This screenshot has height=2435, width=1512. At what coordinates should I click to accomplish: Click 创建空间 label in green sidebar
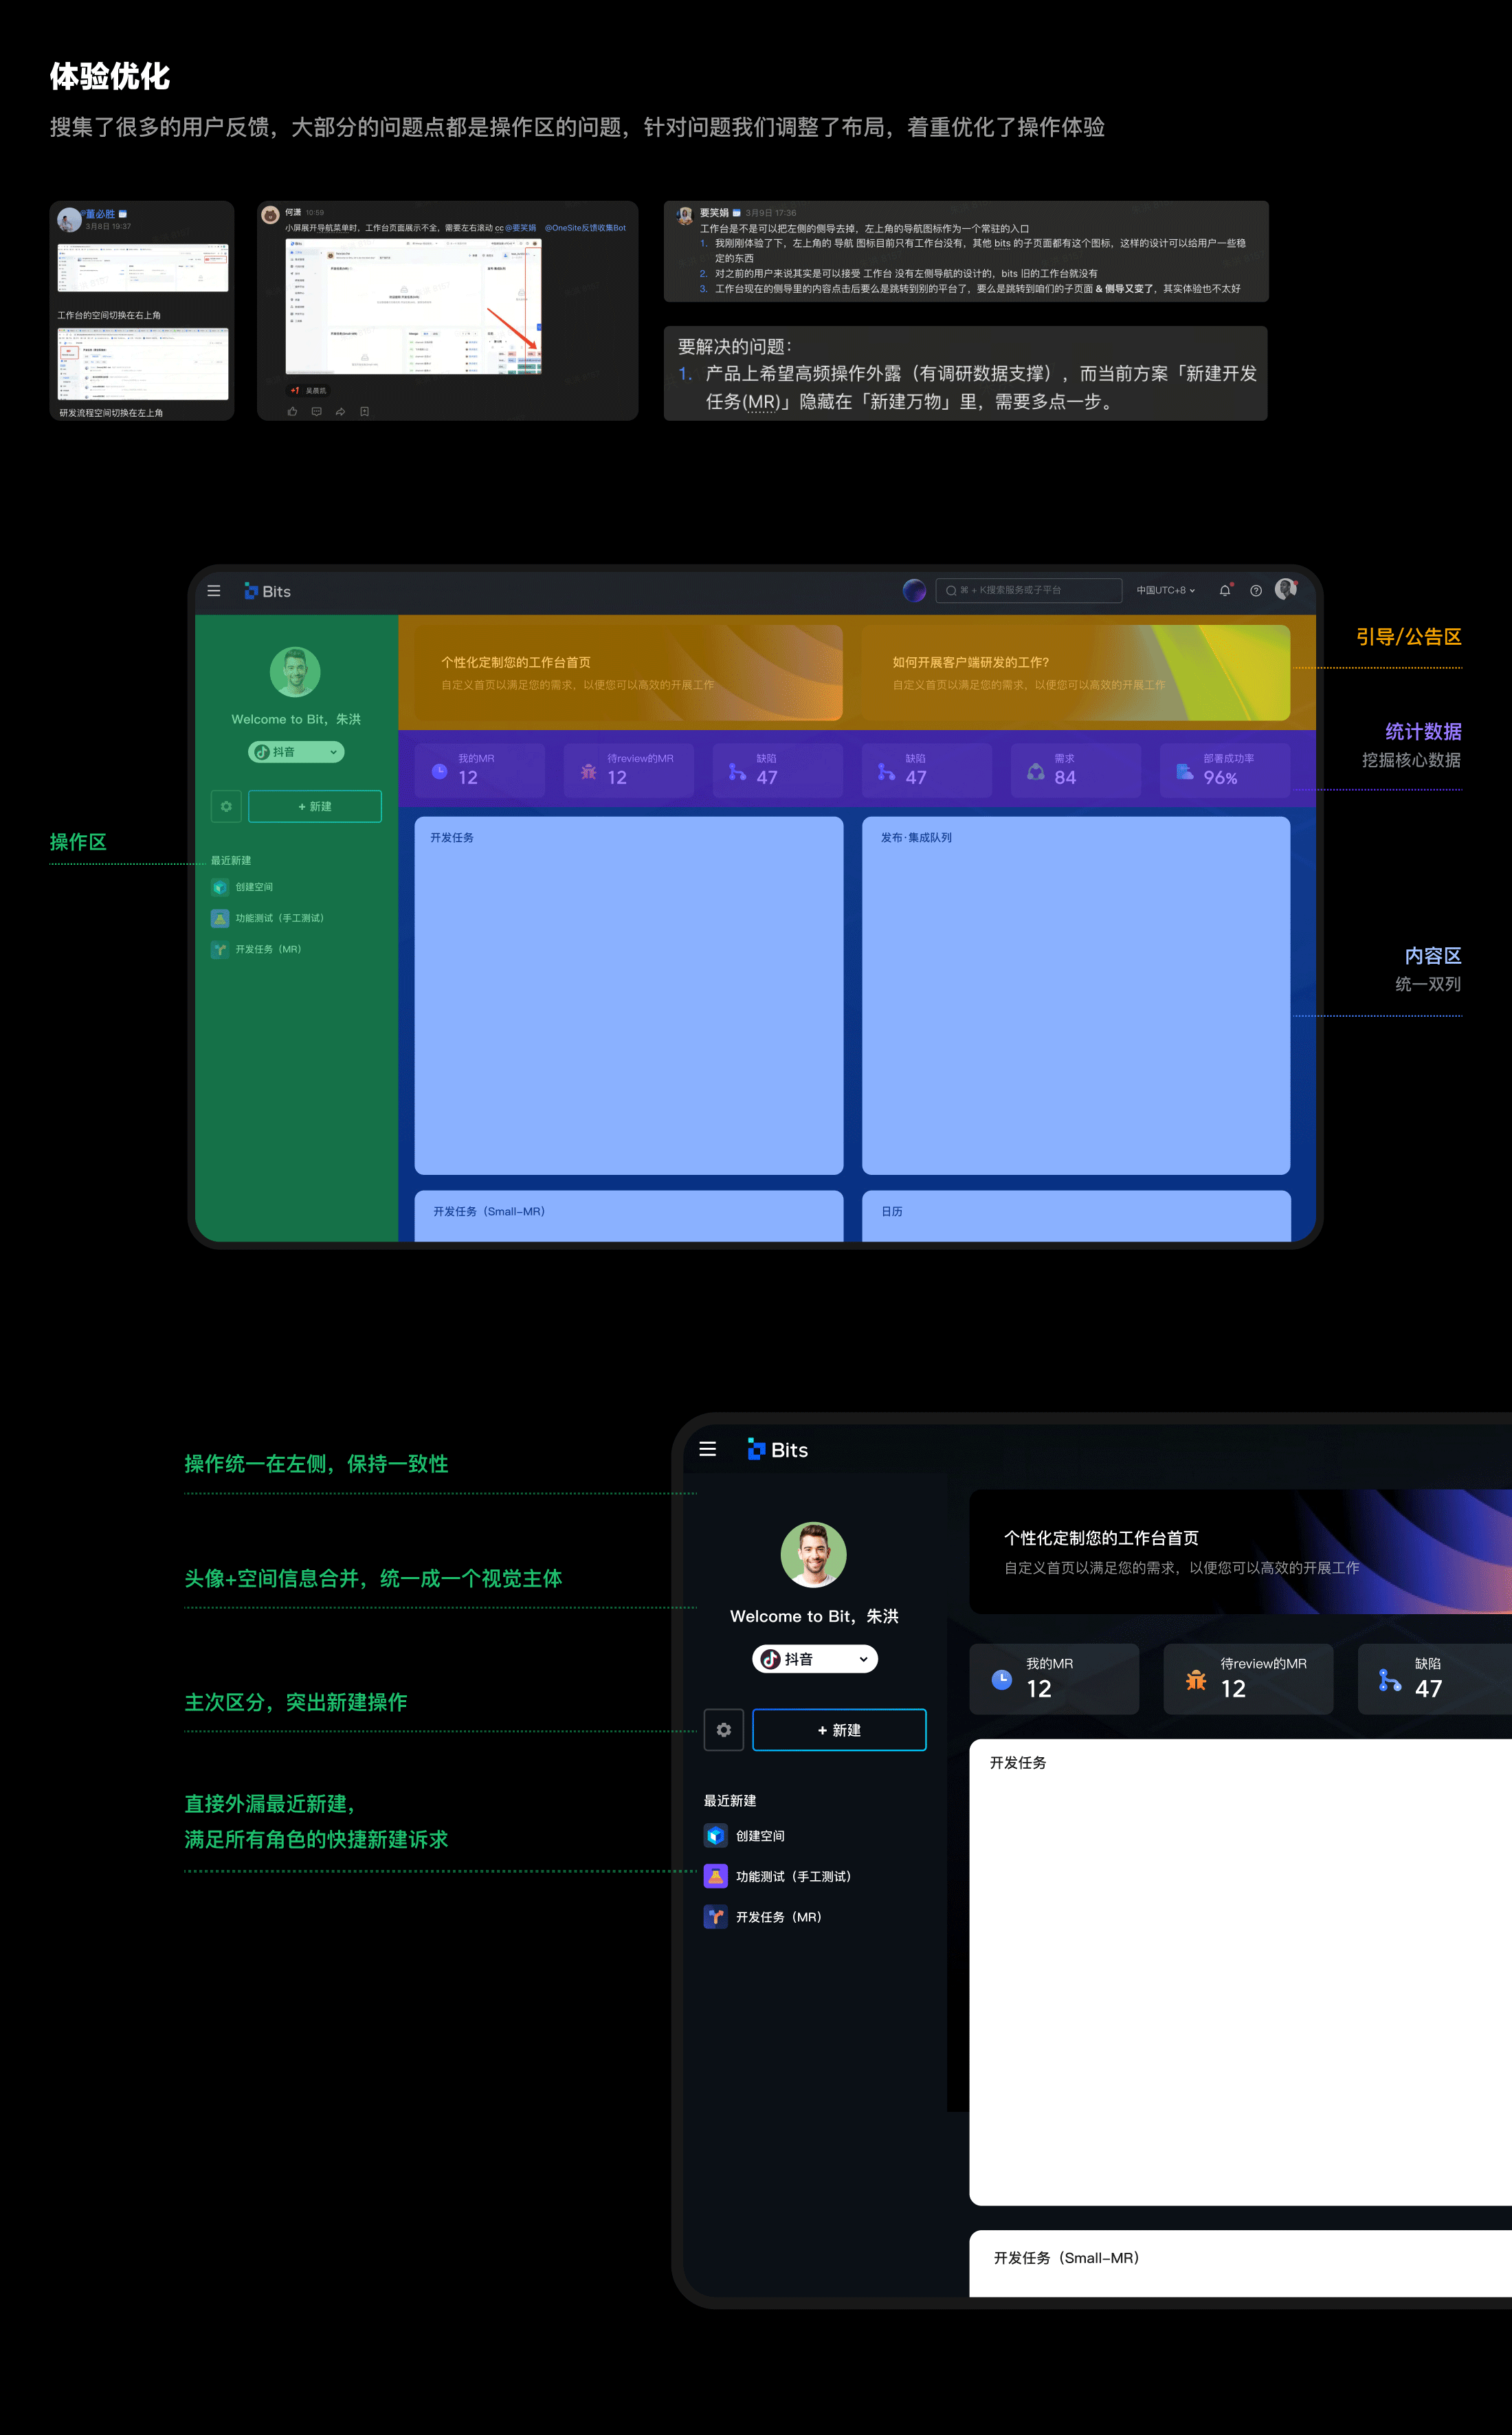254,887
